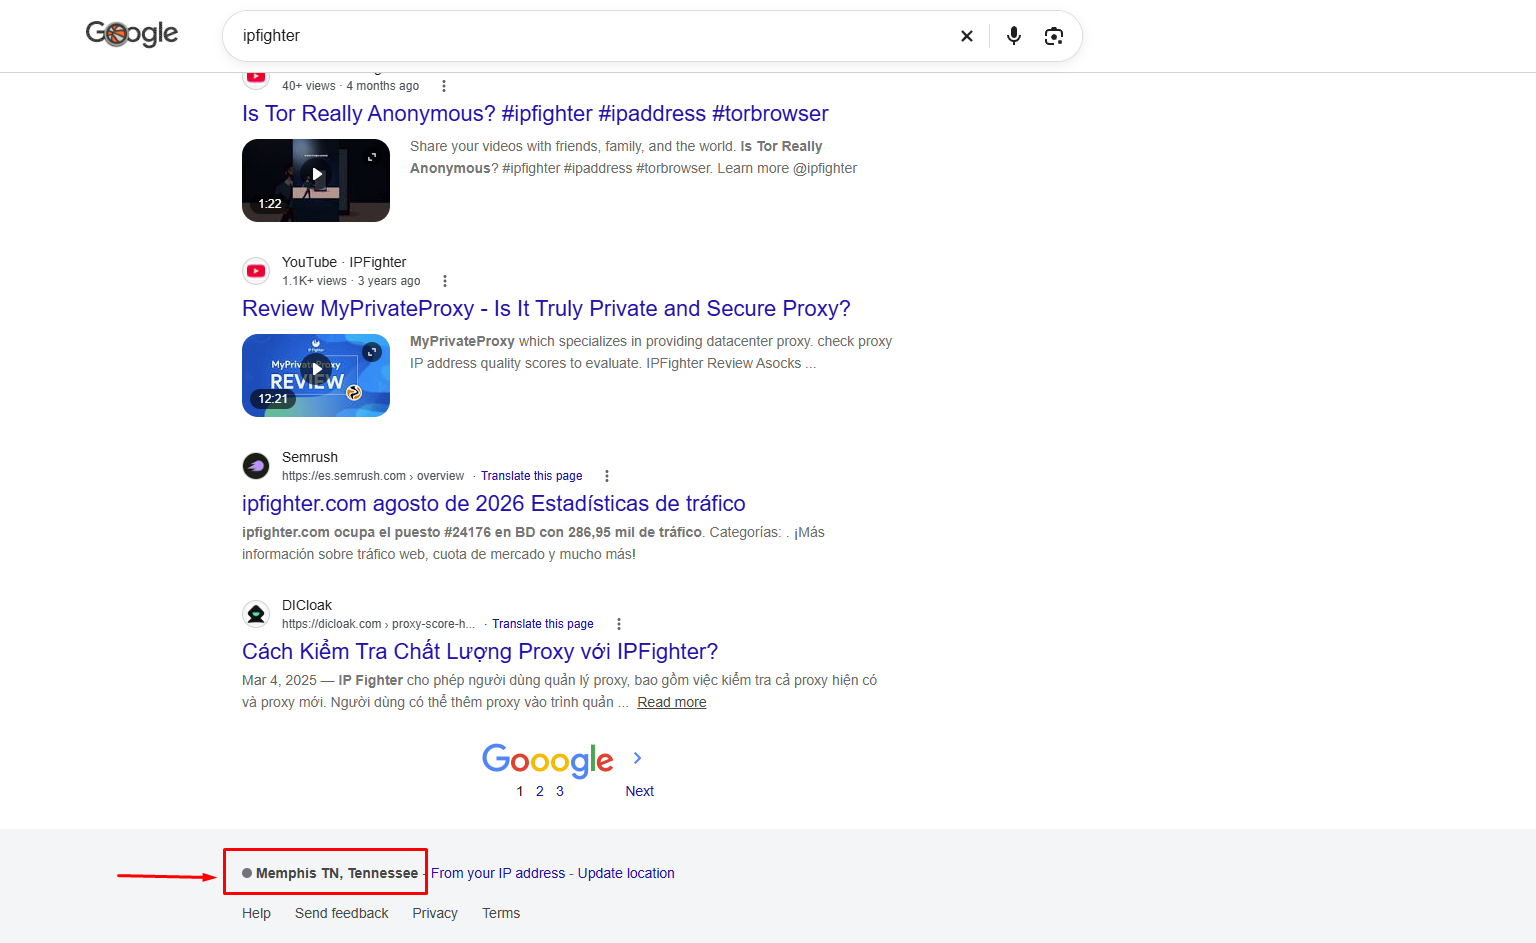Screen dimensions: 1536x943
Task: Translate the DICloak page
Action: click(x=543, y=624)
